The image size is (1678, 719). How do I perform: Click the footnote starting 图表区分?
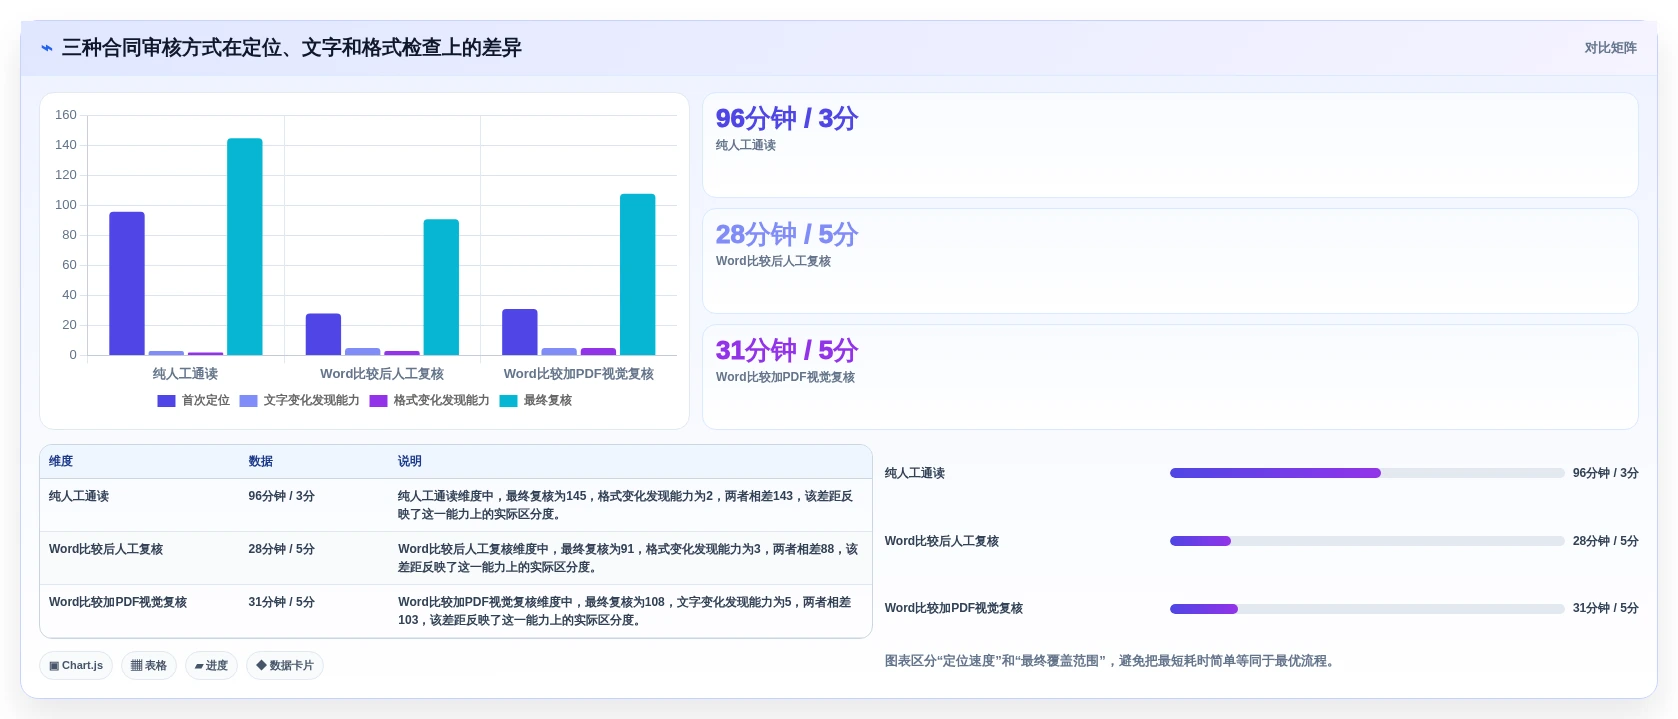click(x=1111, y=661)
